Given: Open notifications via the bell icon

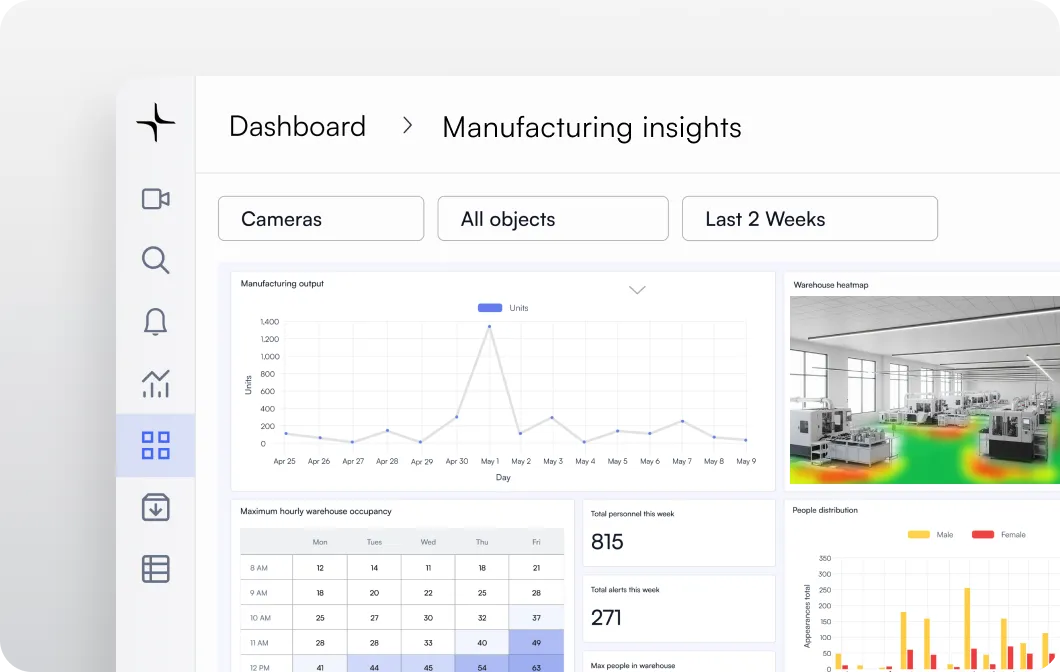Looking at the screenshot, I should point(155,322).
